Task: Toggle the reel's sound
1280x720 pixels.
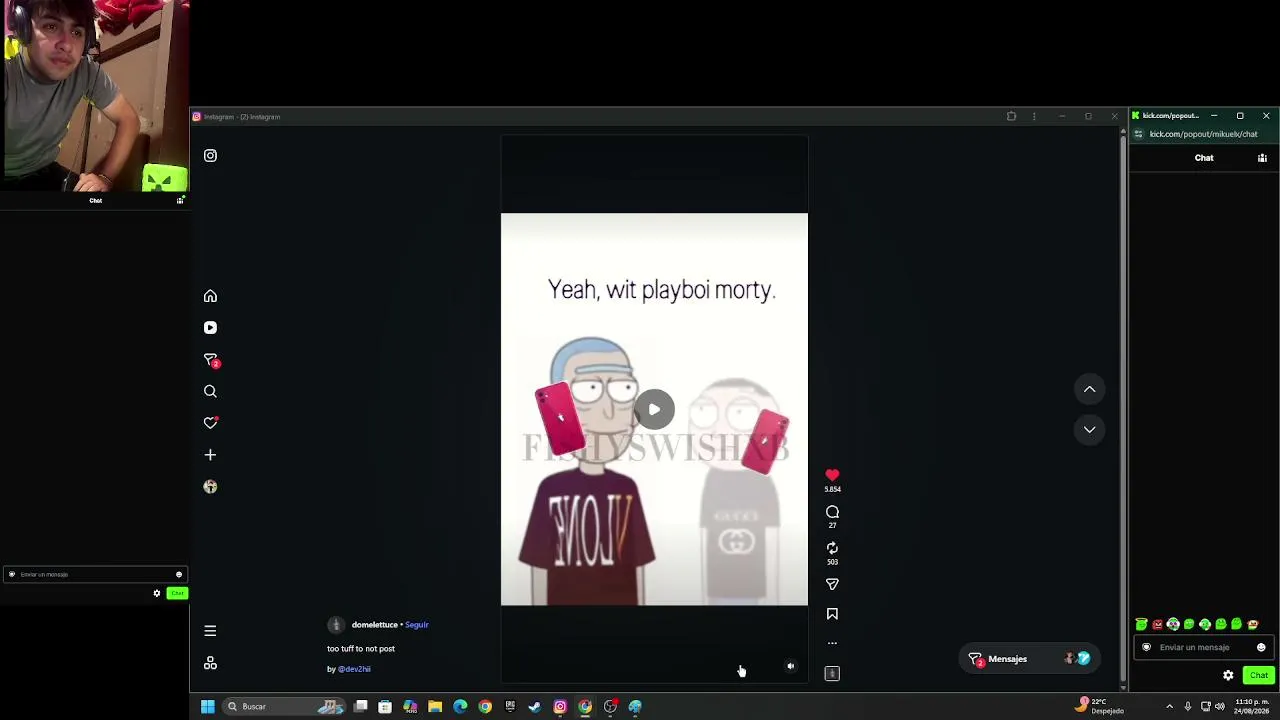Action: tap(790, 666)
